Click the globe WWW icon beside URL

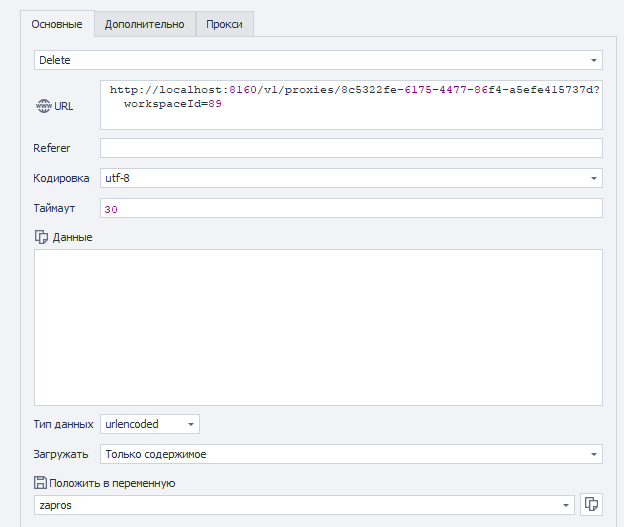click(41, 105)
